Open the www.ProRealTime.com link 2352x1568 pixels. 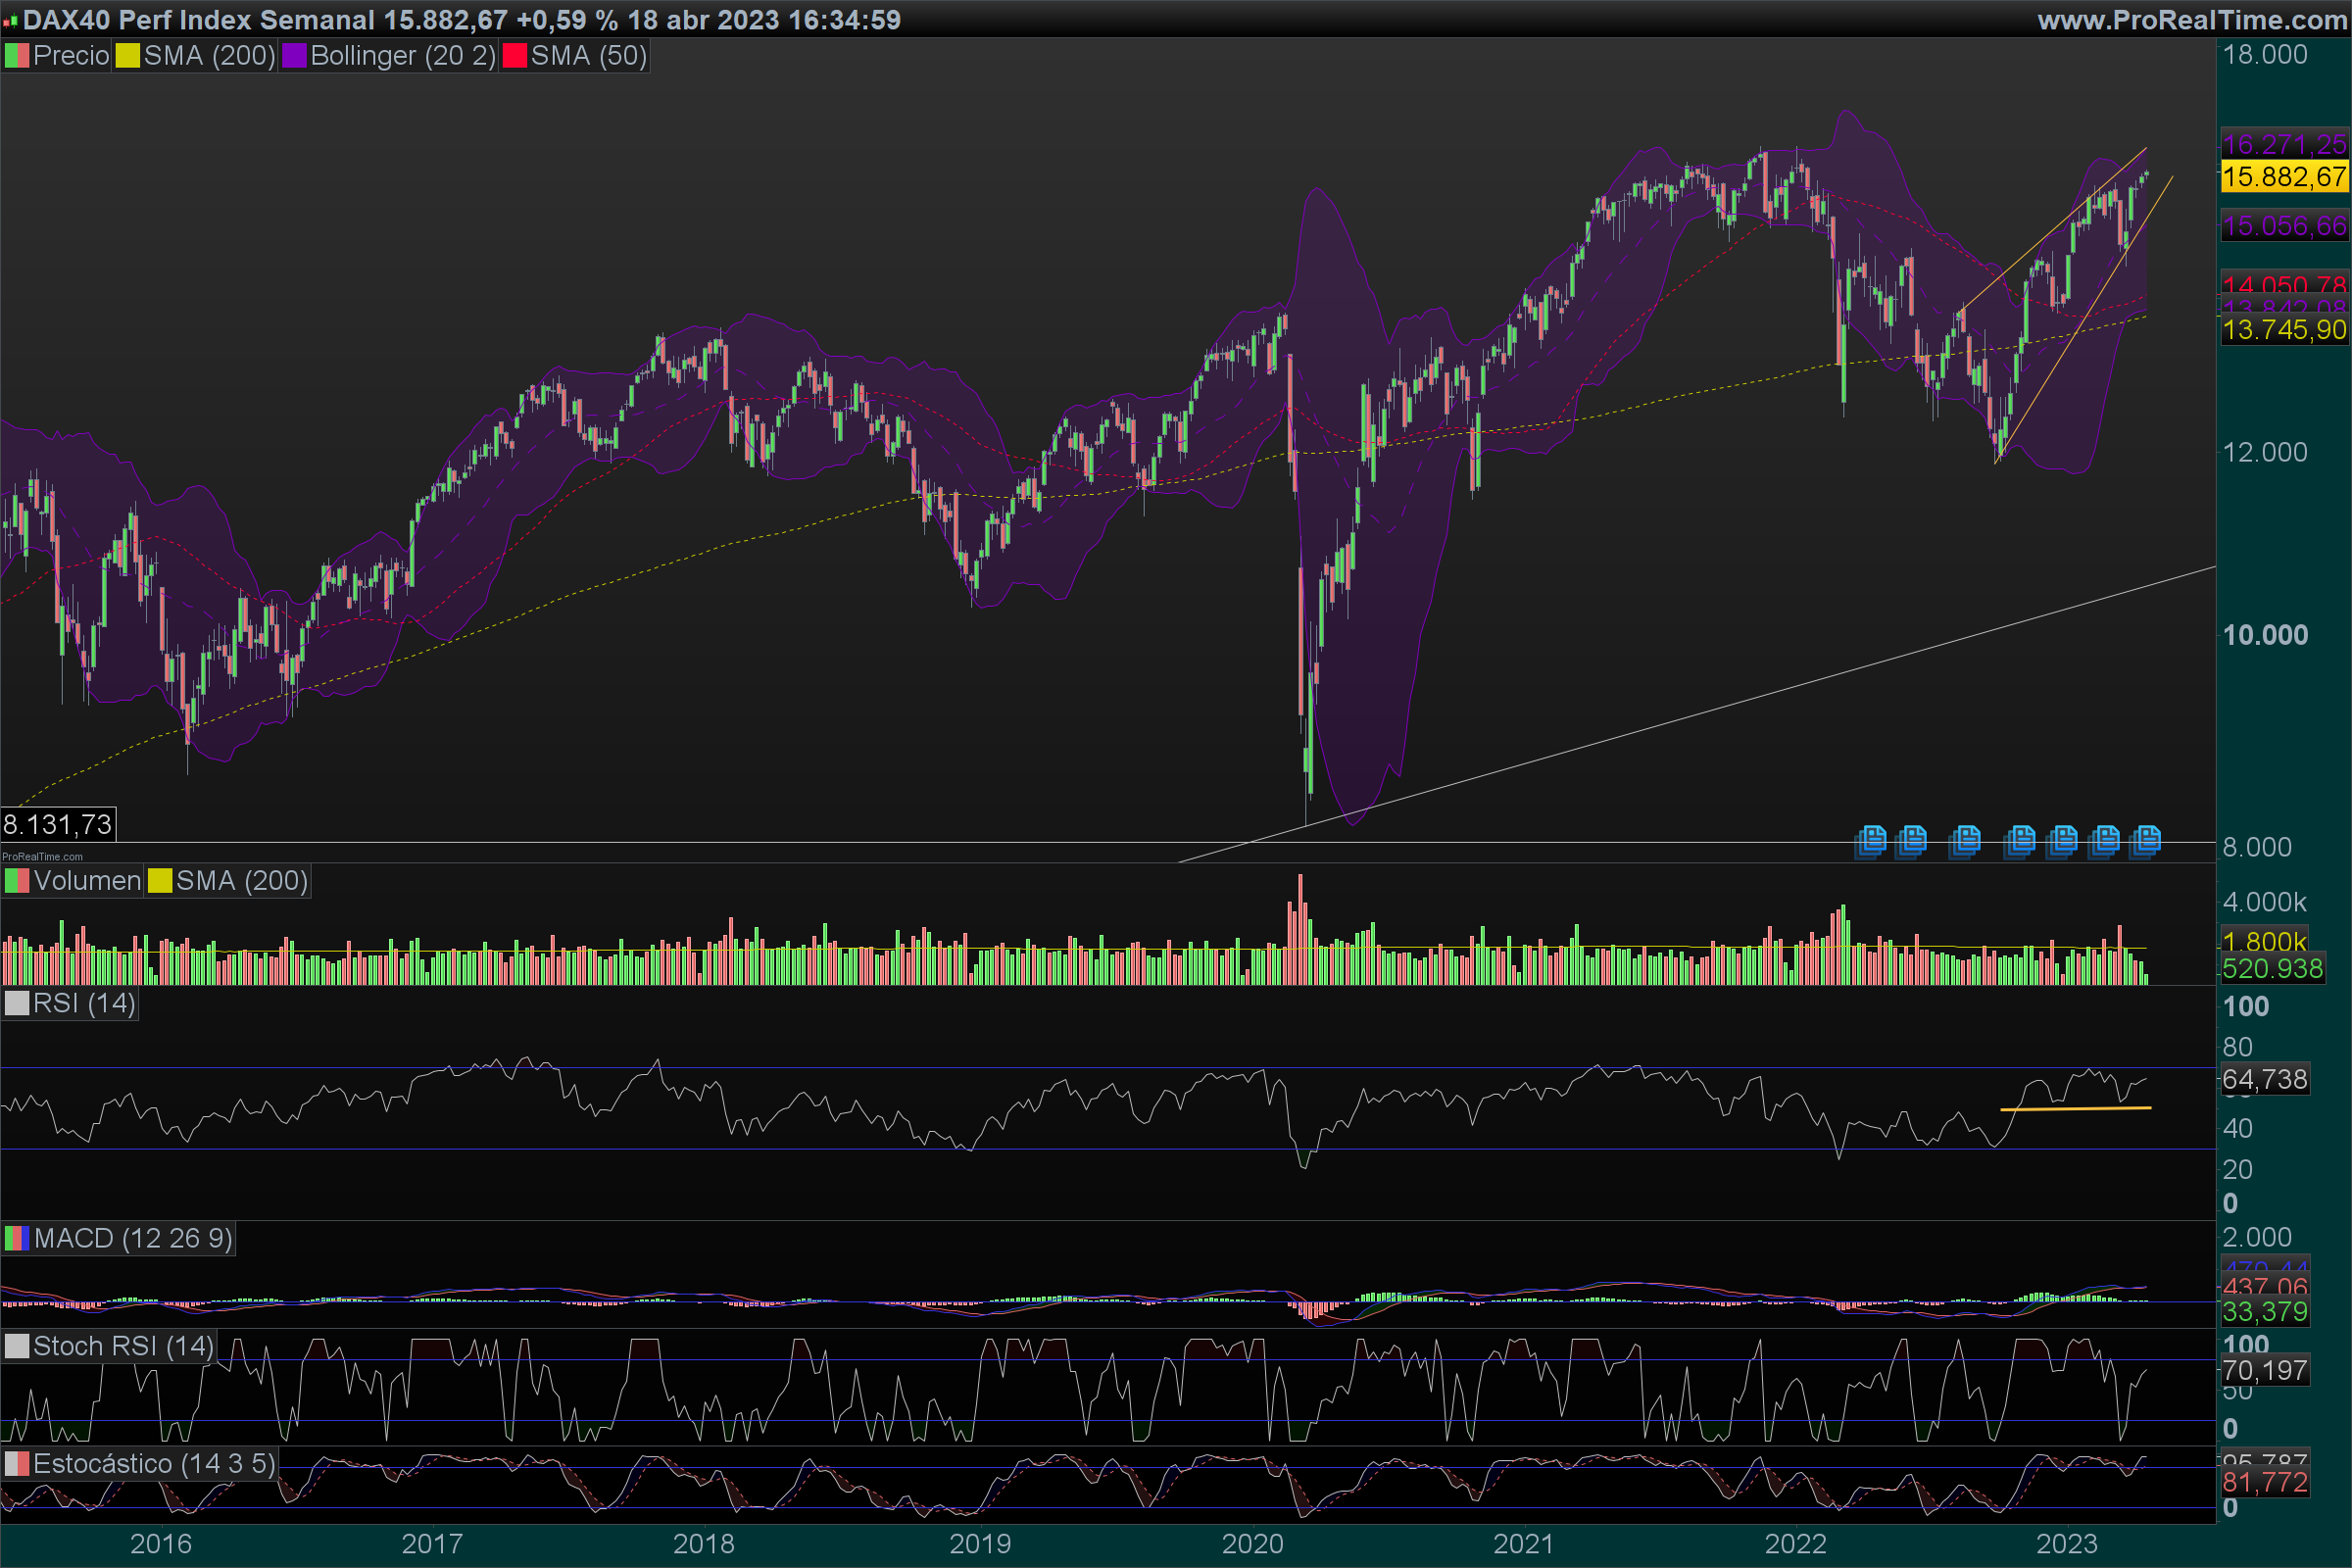tap(2191, 20)
